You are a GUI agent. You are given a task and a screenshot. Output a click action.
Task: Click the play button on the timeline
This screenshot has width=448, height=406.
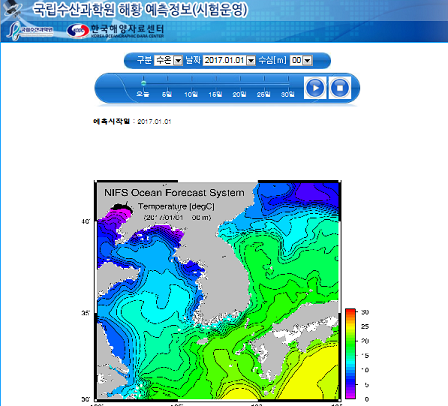(315, 88)
